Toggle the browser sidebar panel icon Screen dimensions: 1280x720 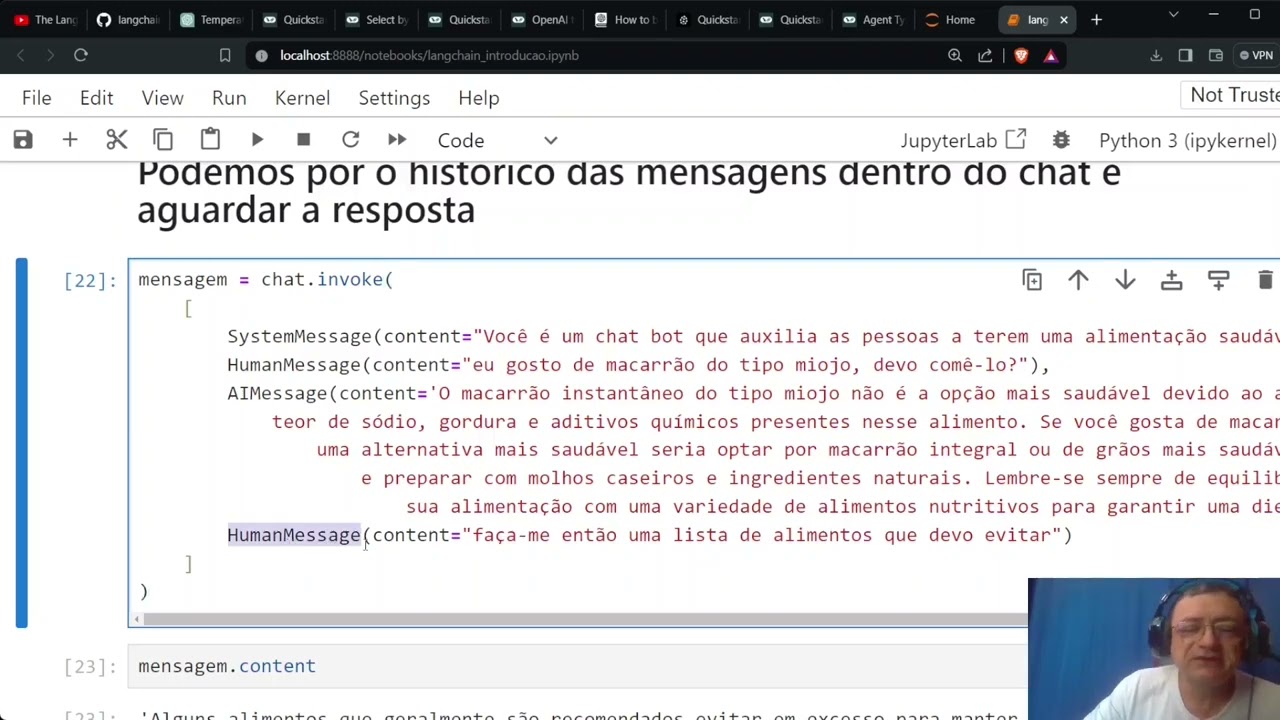[1186, 55]
